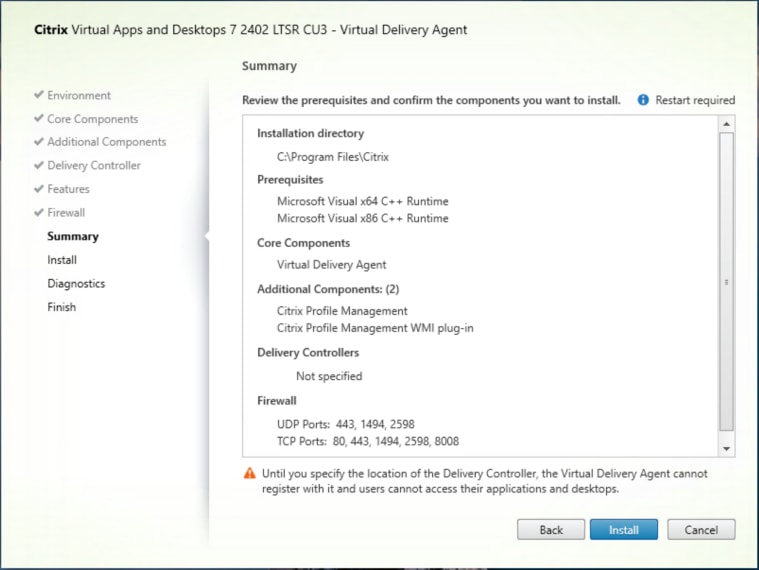Go to Additional Components sidebar step
Screen dimensions: 759x570
tap(106, 142)
